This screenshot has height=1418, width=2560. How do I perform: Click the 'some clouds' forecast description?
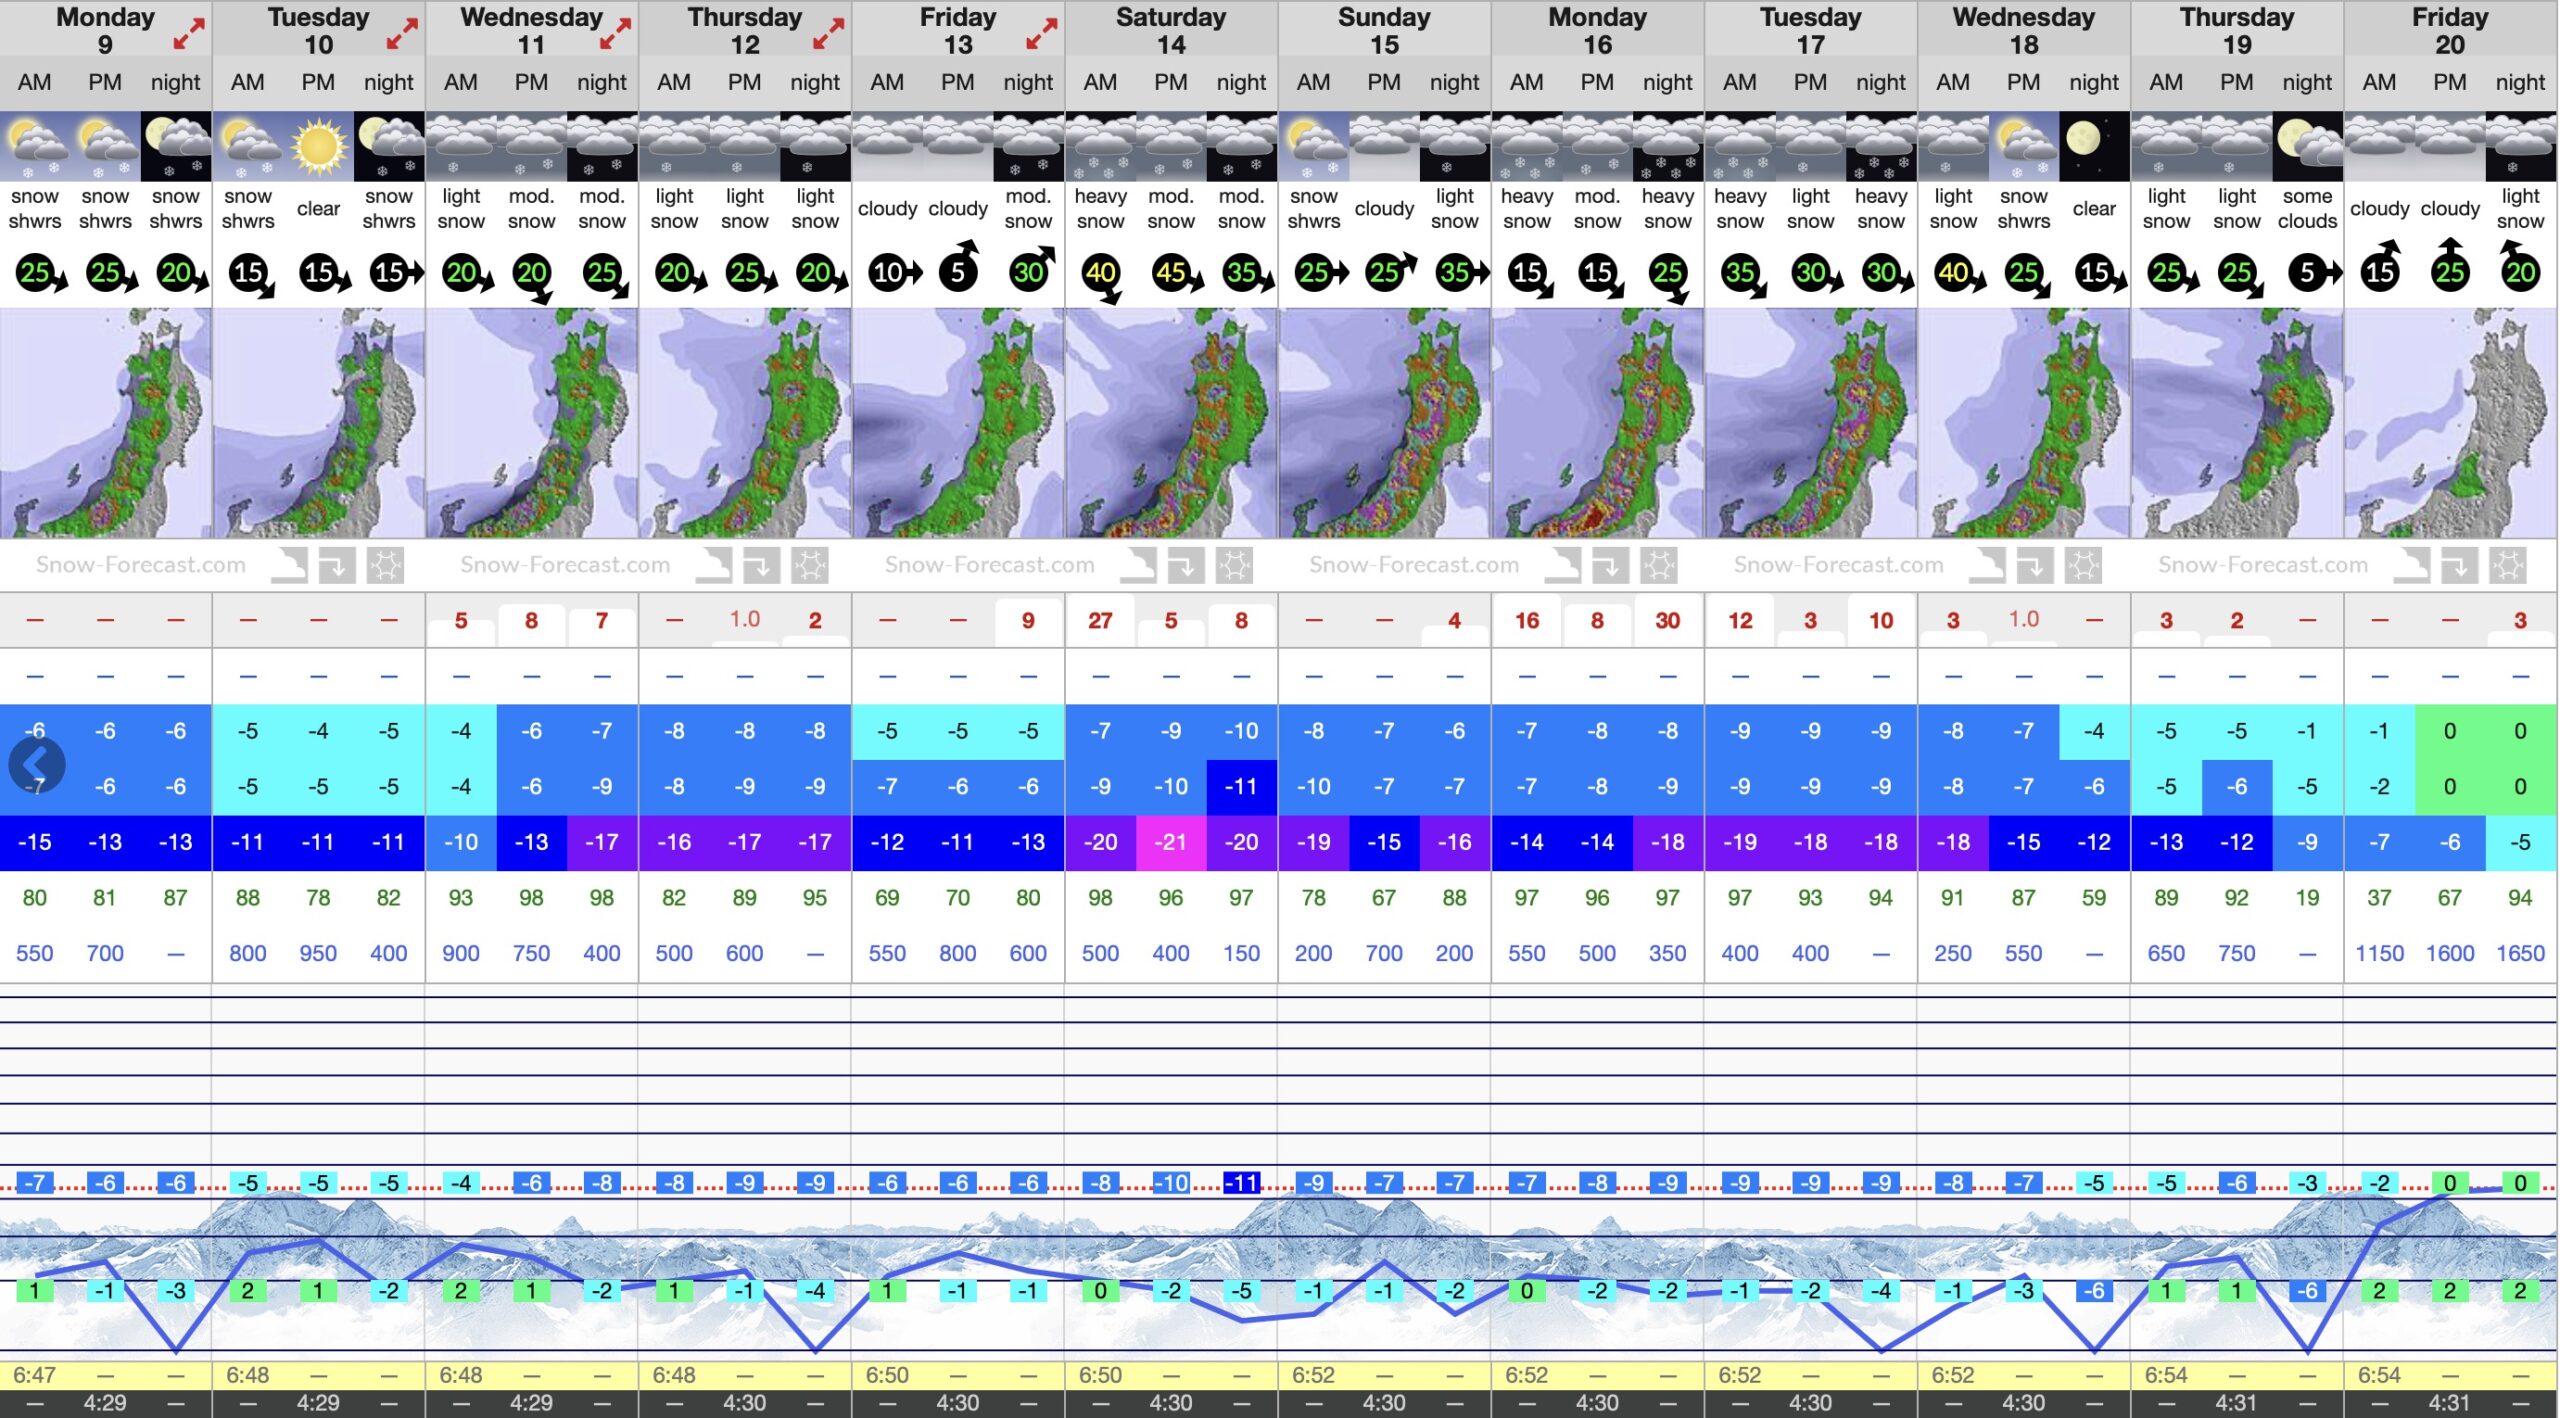coord(2307,208)
